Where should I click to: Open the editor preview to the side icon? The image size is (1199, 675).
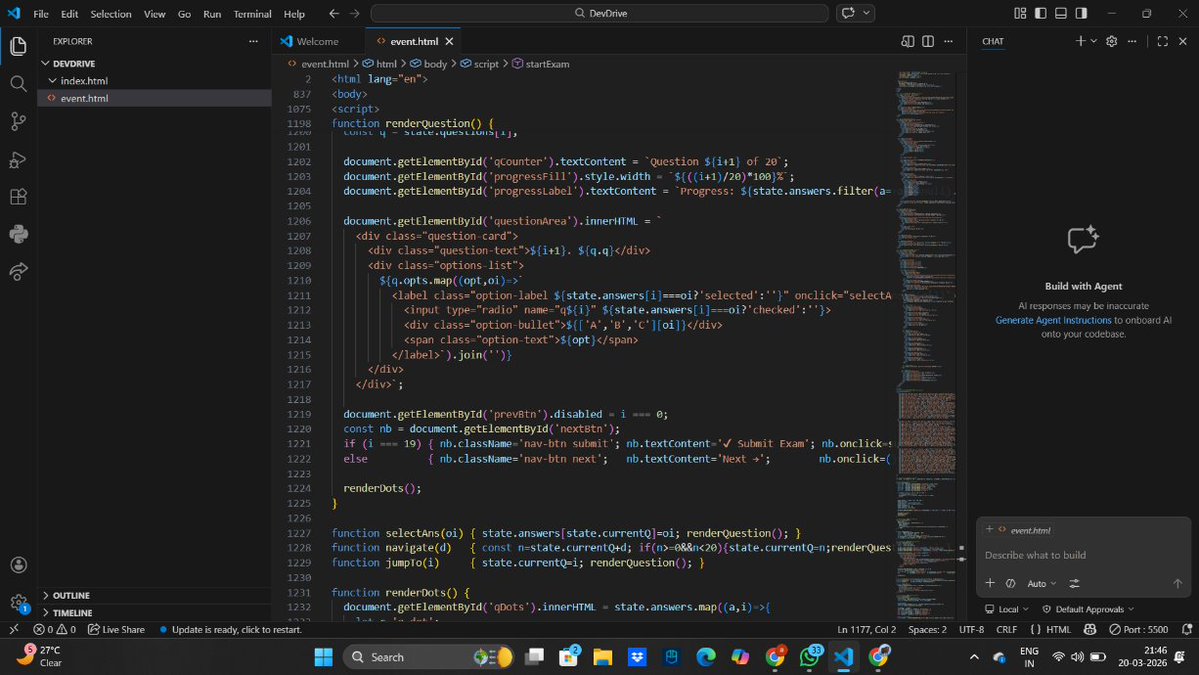coord(908,41)
